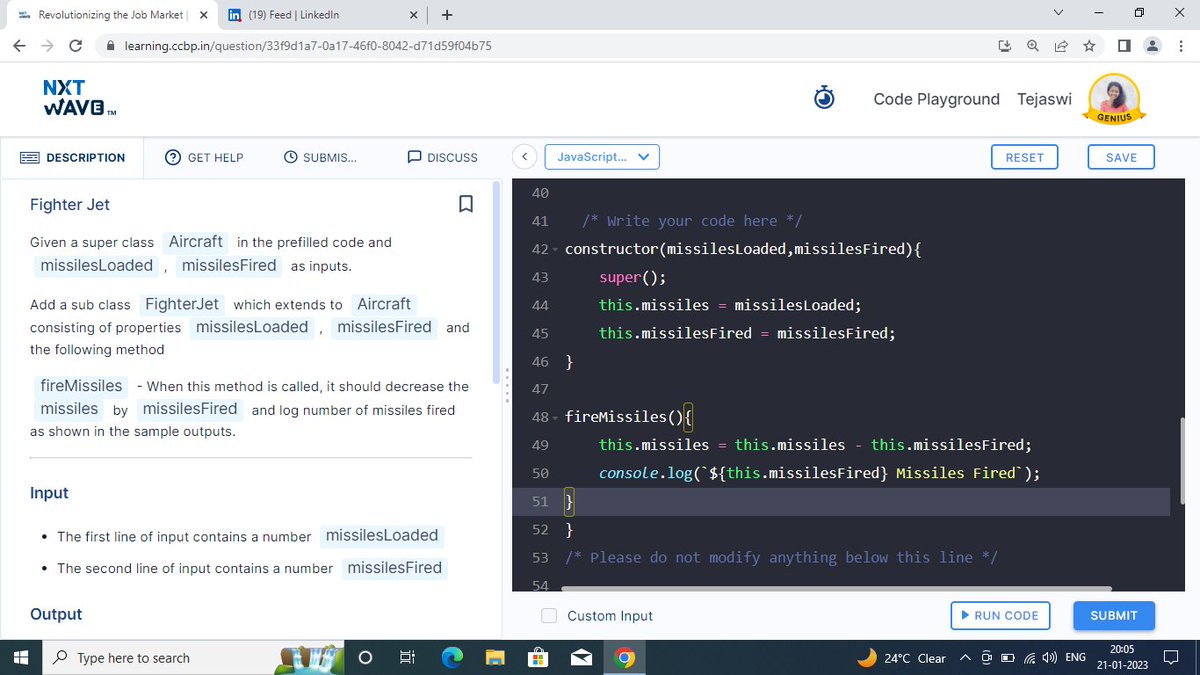The image size is (1200, 675).
Task: Show hidden system tray icons
Action: click(965, 657)
